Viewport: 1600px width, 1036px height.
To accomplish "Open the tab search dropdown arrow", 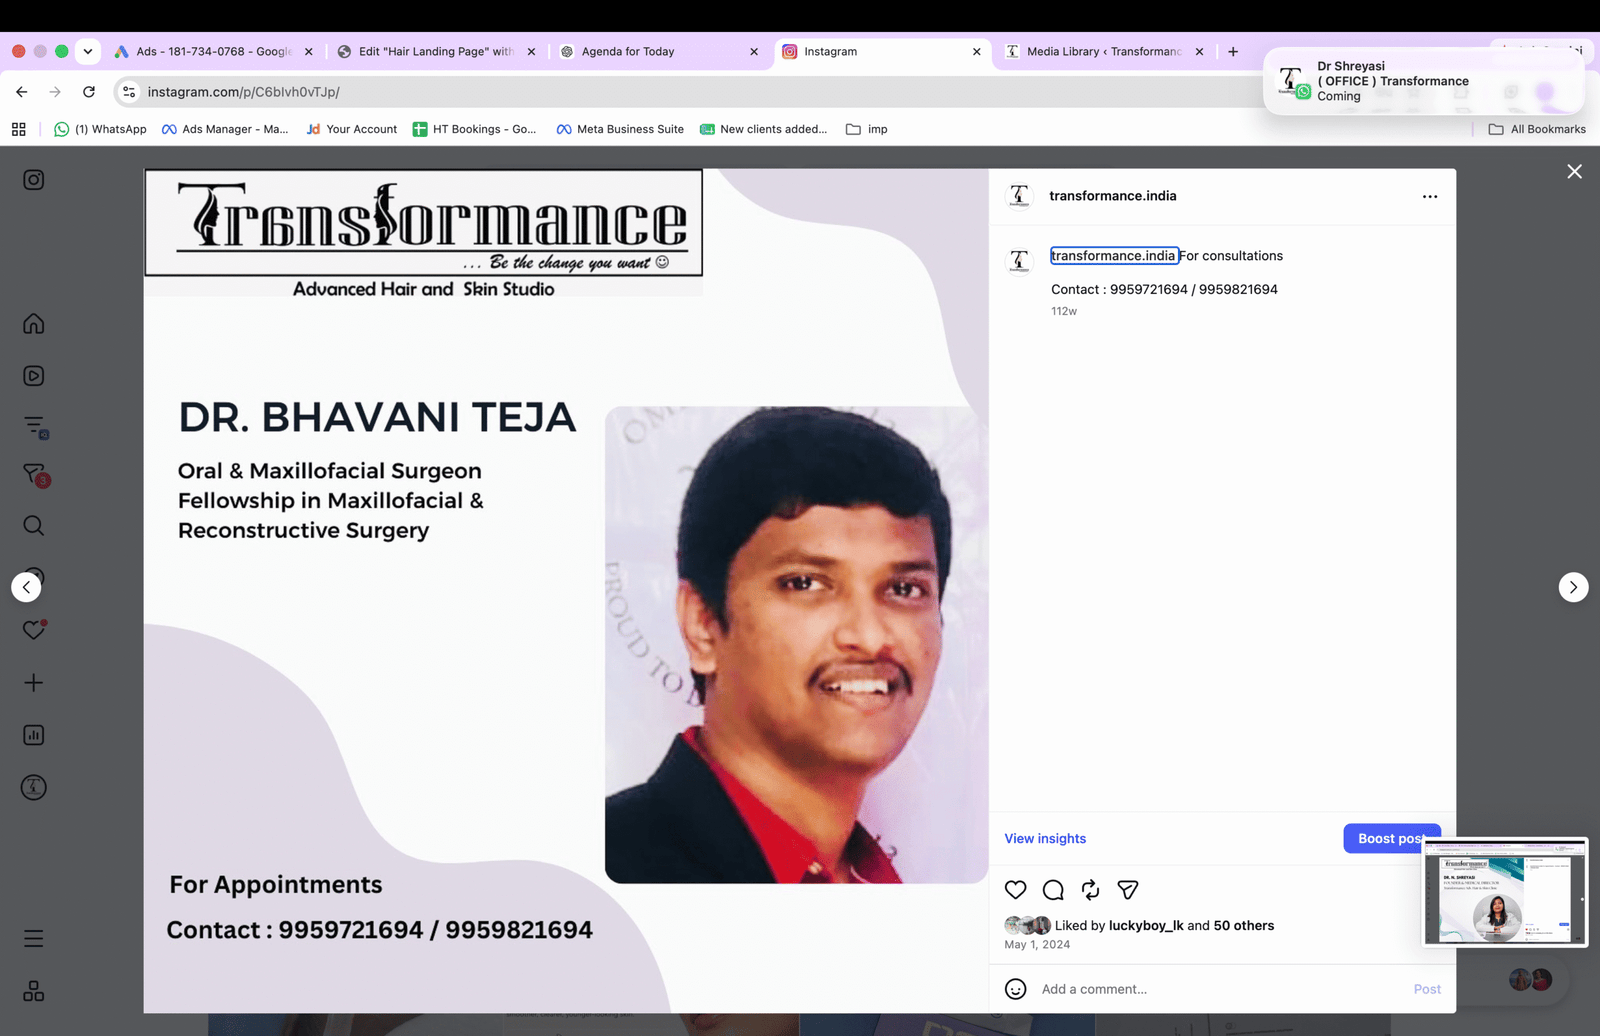I will pos(88,51).
